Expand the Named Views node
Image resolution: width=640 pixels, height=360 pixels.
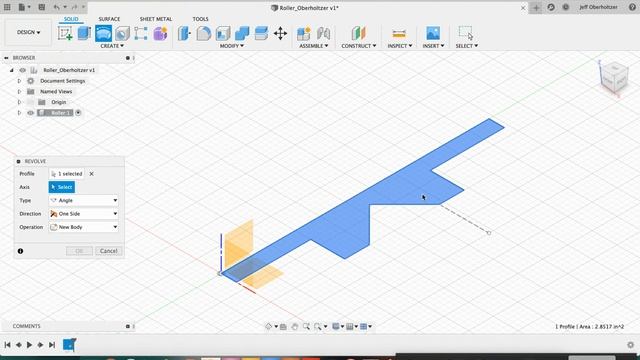19,91
